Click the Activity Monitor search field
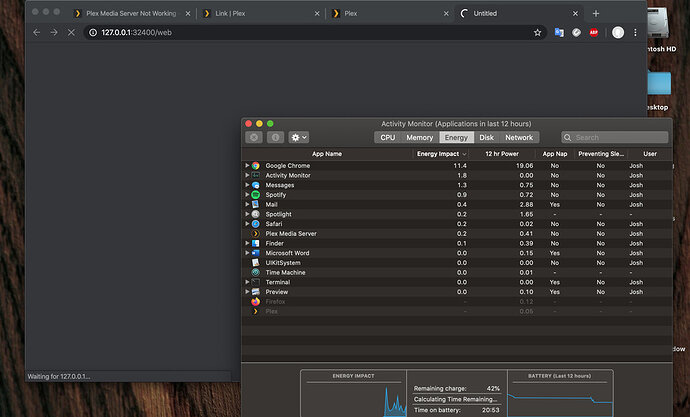Viewport: 690px width, 417px height. (x=615, y=137)
